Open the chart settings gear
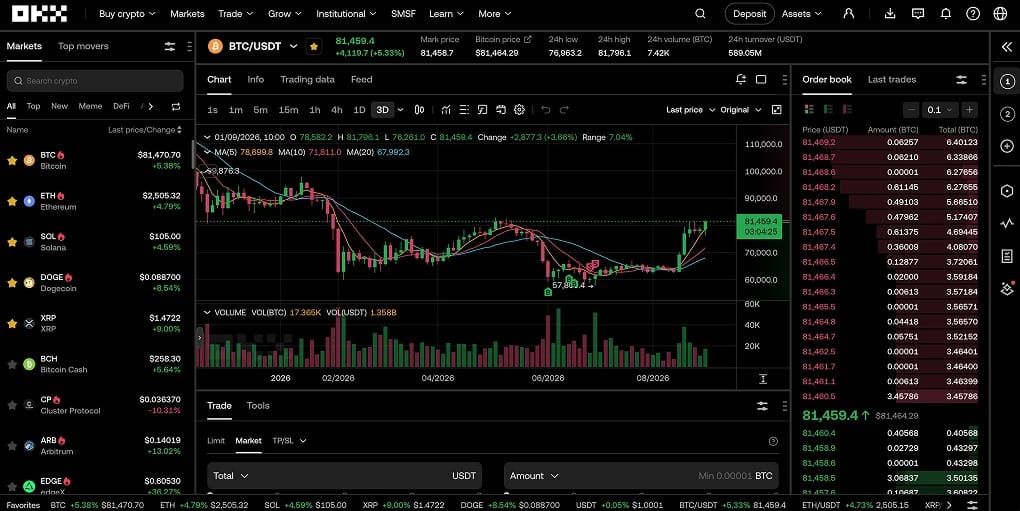This screenshot has width=1020, height=511. 519,110
